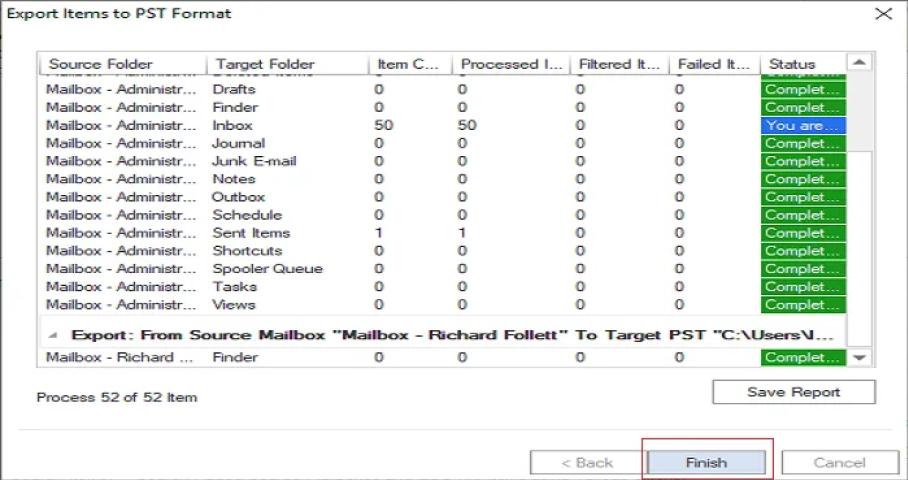908x480 pixels.
Task: Click the Item Count column header
Action: [408, 64]
